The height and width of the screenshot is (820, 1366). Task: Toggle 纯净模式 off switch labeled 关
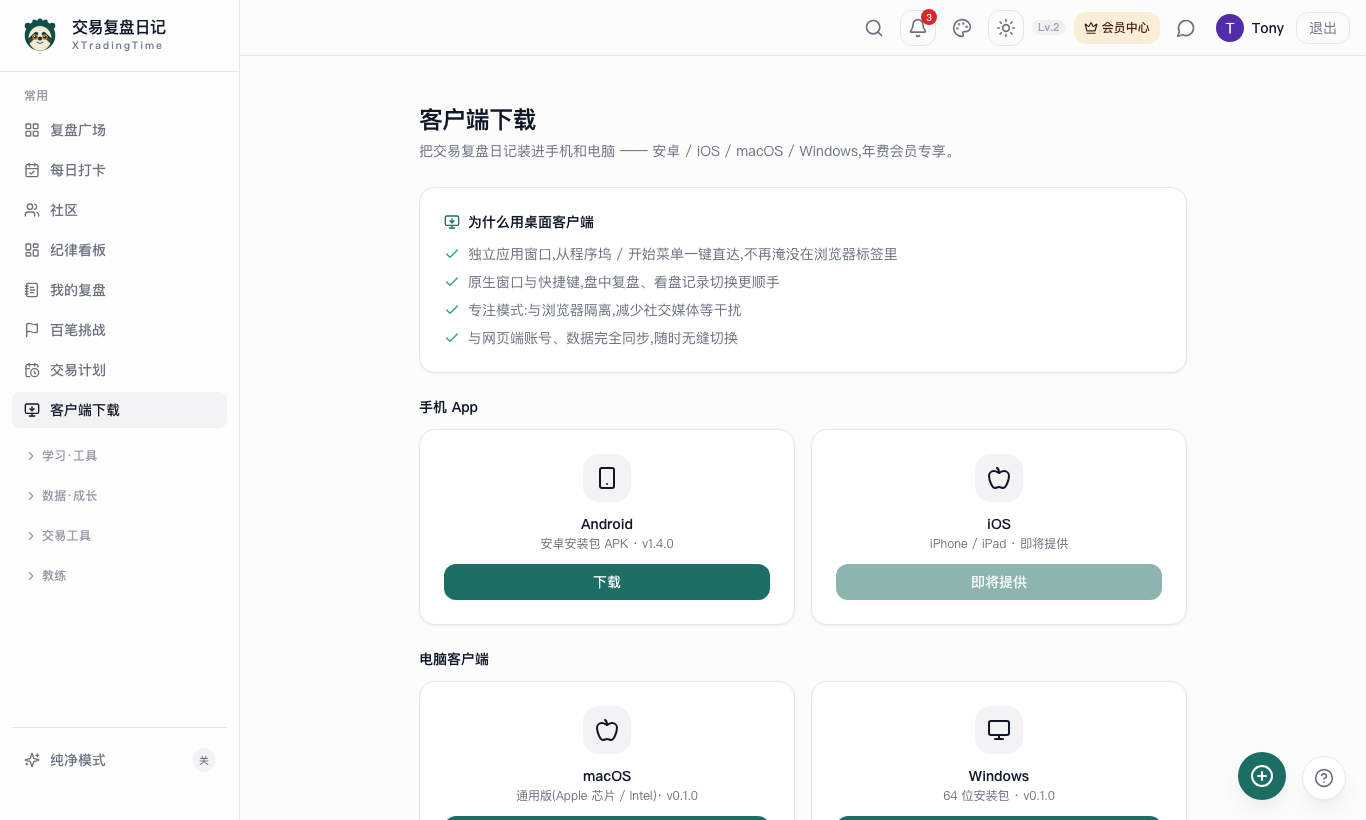tap(204, 760)
